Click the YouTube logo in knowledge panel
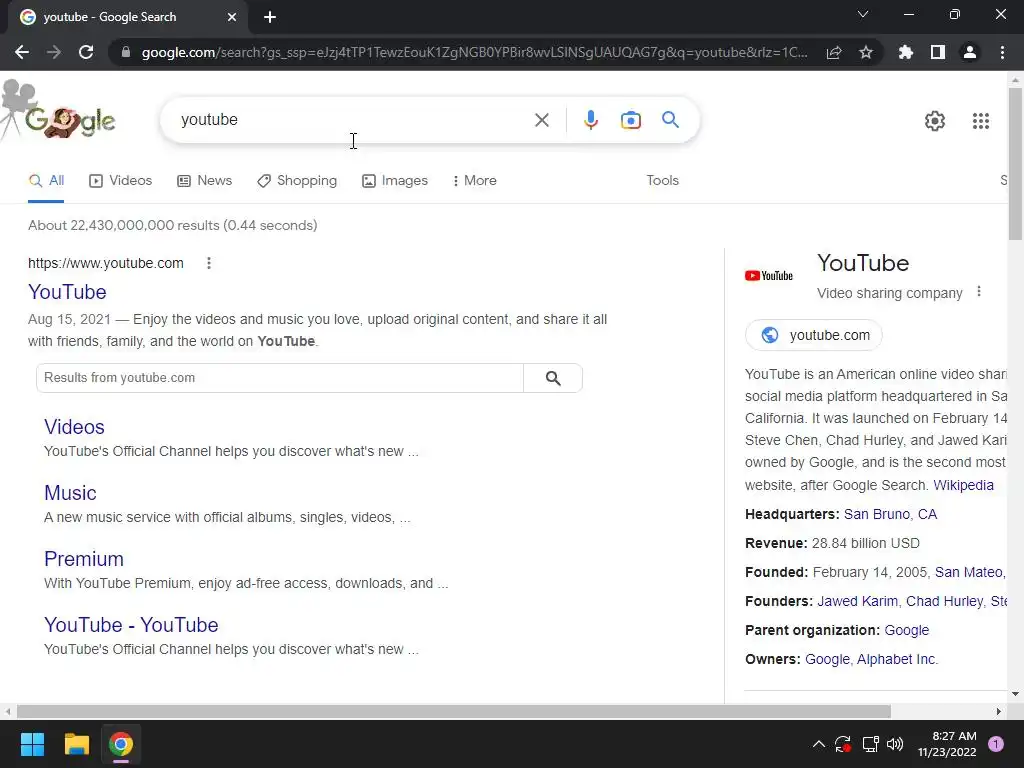Image resolution: width=1024 pixels, height=768 pixels. point(769,276)
